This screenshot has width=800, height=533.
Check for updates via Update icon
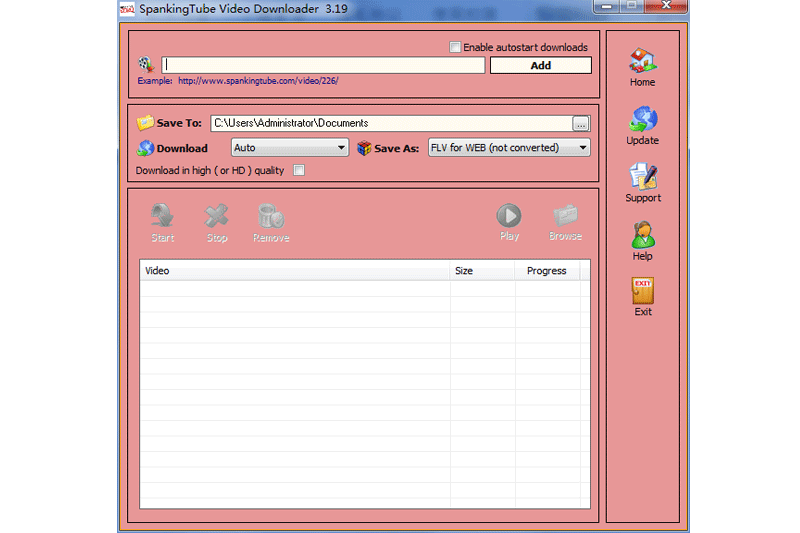(x=642, y=119)
